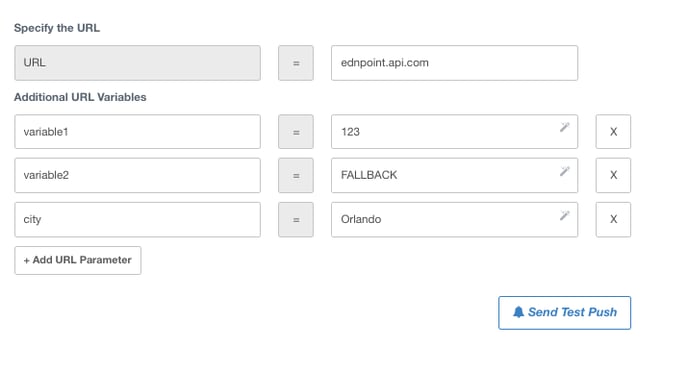
Task: Send Test Push notification
Action: click(564, 313)
